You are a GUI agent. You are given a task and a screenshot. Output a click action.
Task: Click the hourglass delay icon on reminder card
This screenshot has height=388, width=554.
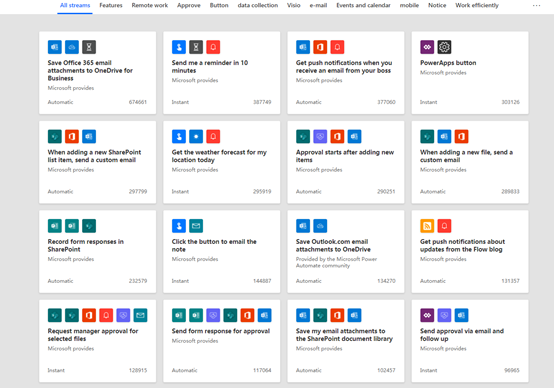tap(196, 47)
